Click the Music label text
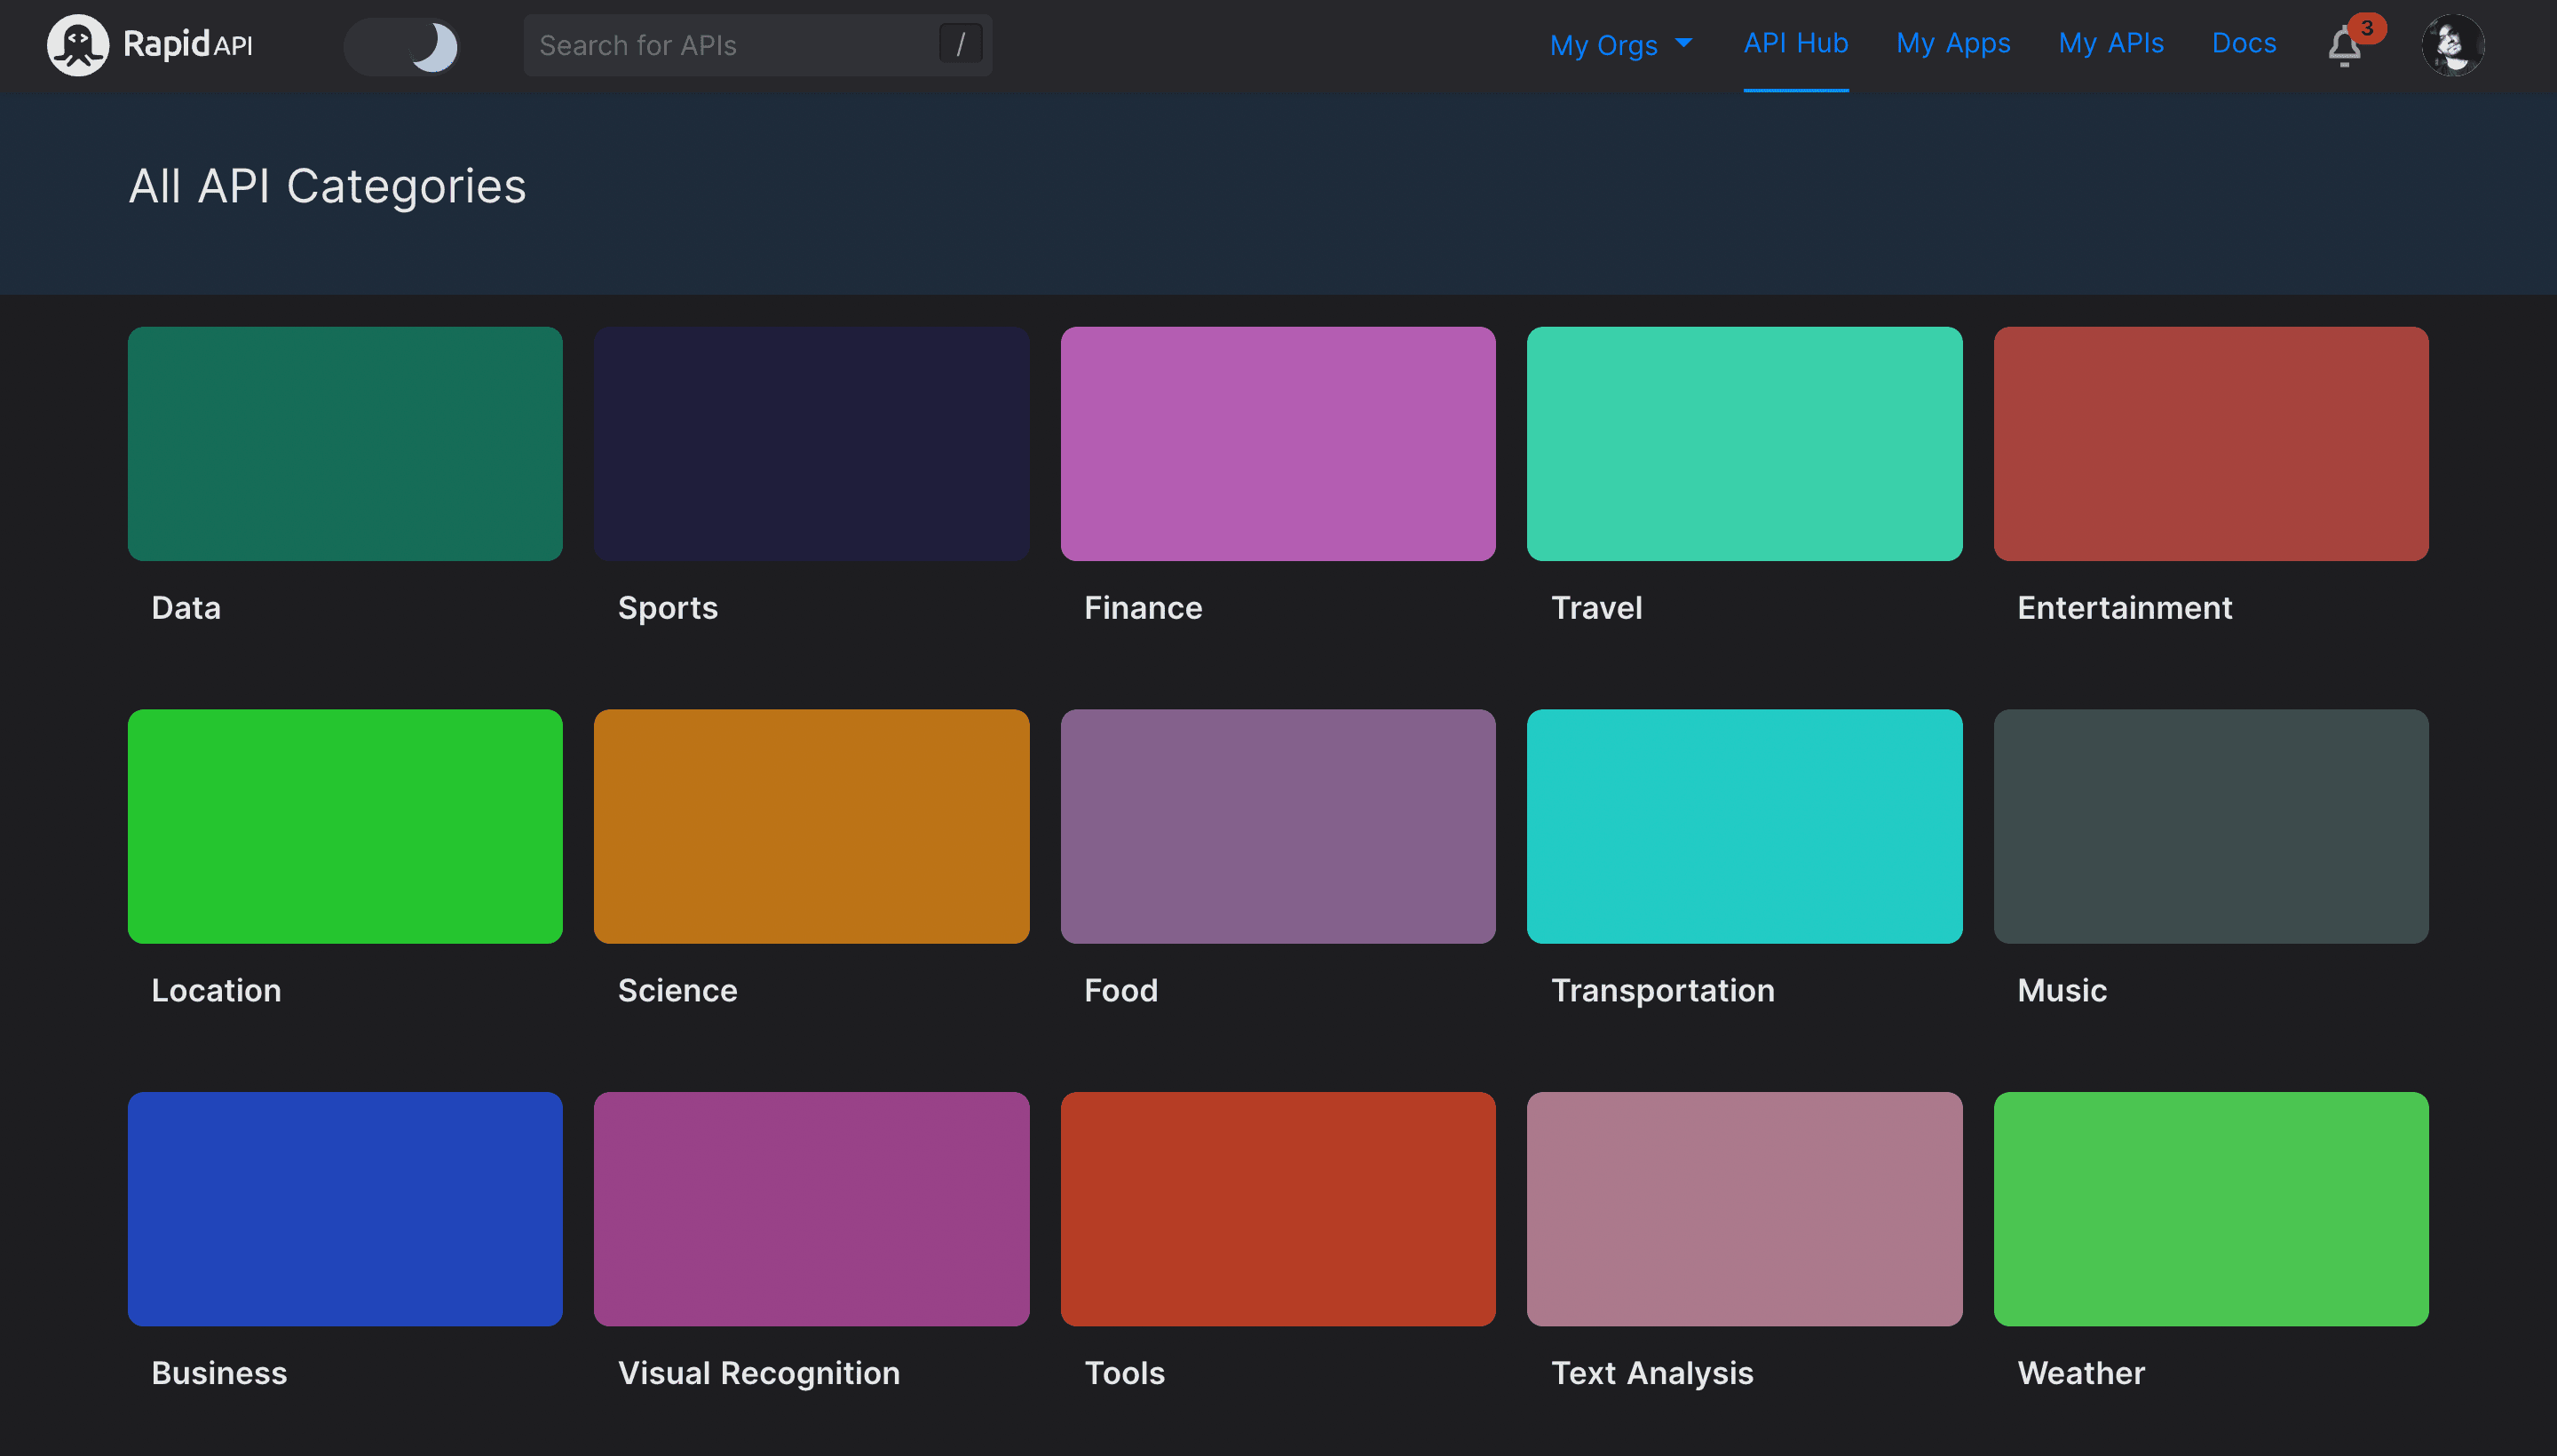Screen dimensions: 2557x1456 point(2061,991)
